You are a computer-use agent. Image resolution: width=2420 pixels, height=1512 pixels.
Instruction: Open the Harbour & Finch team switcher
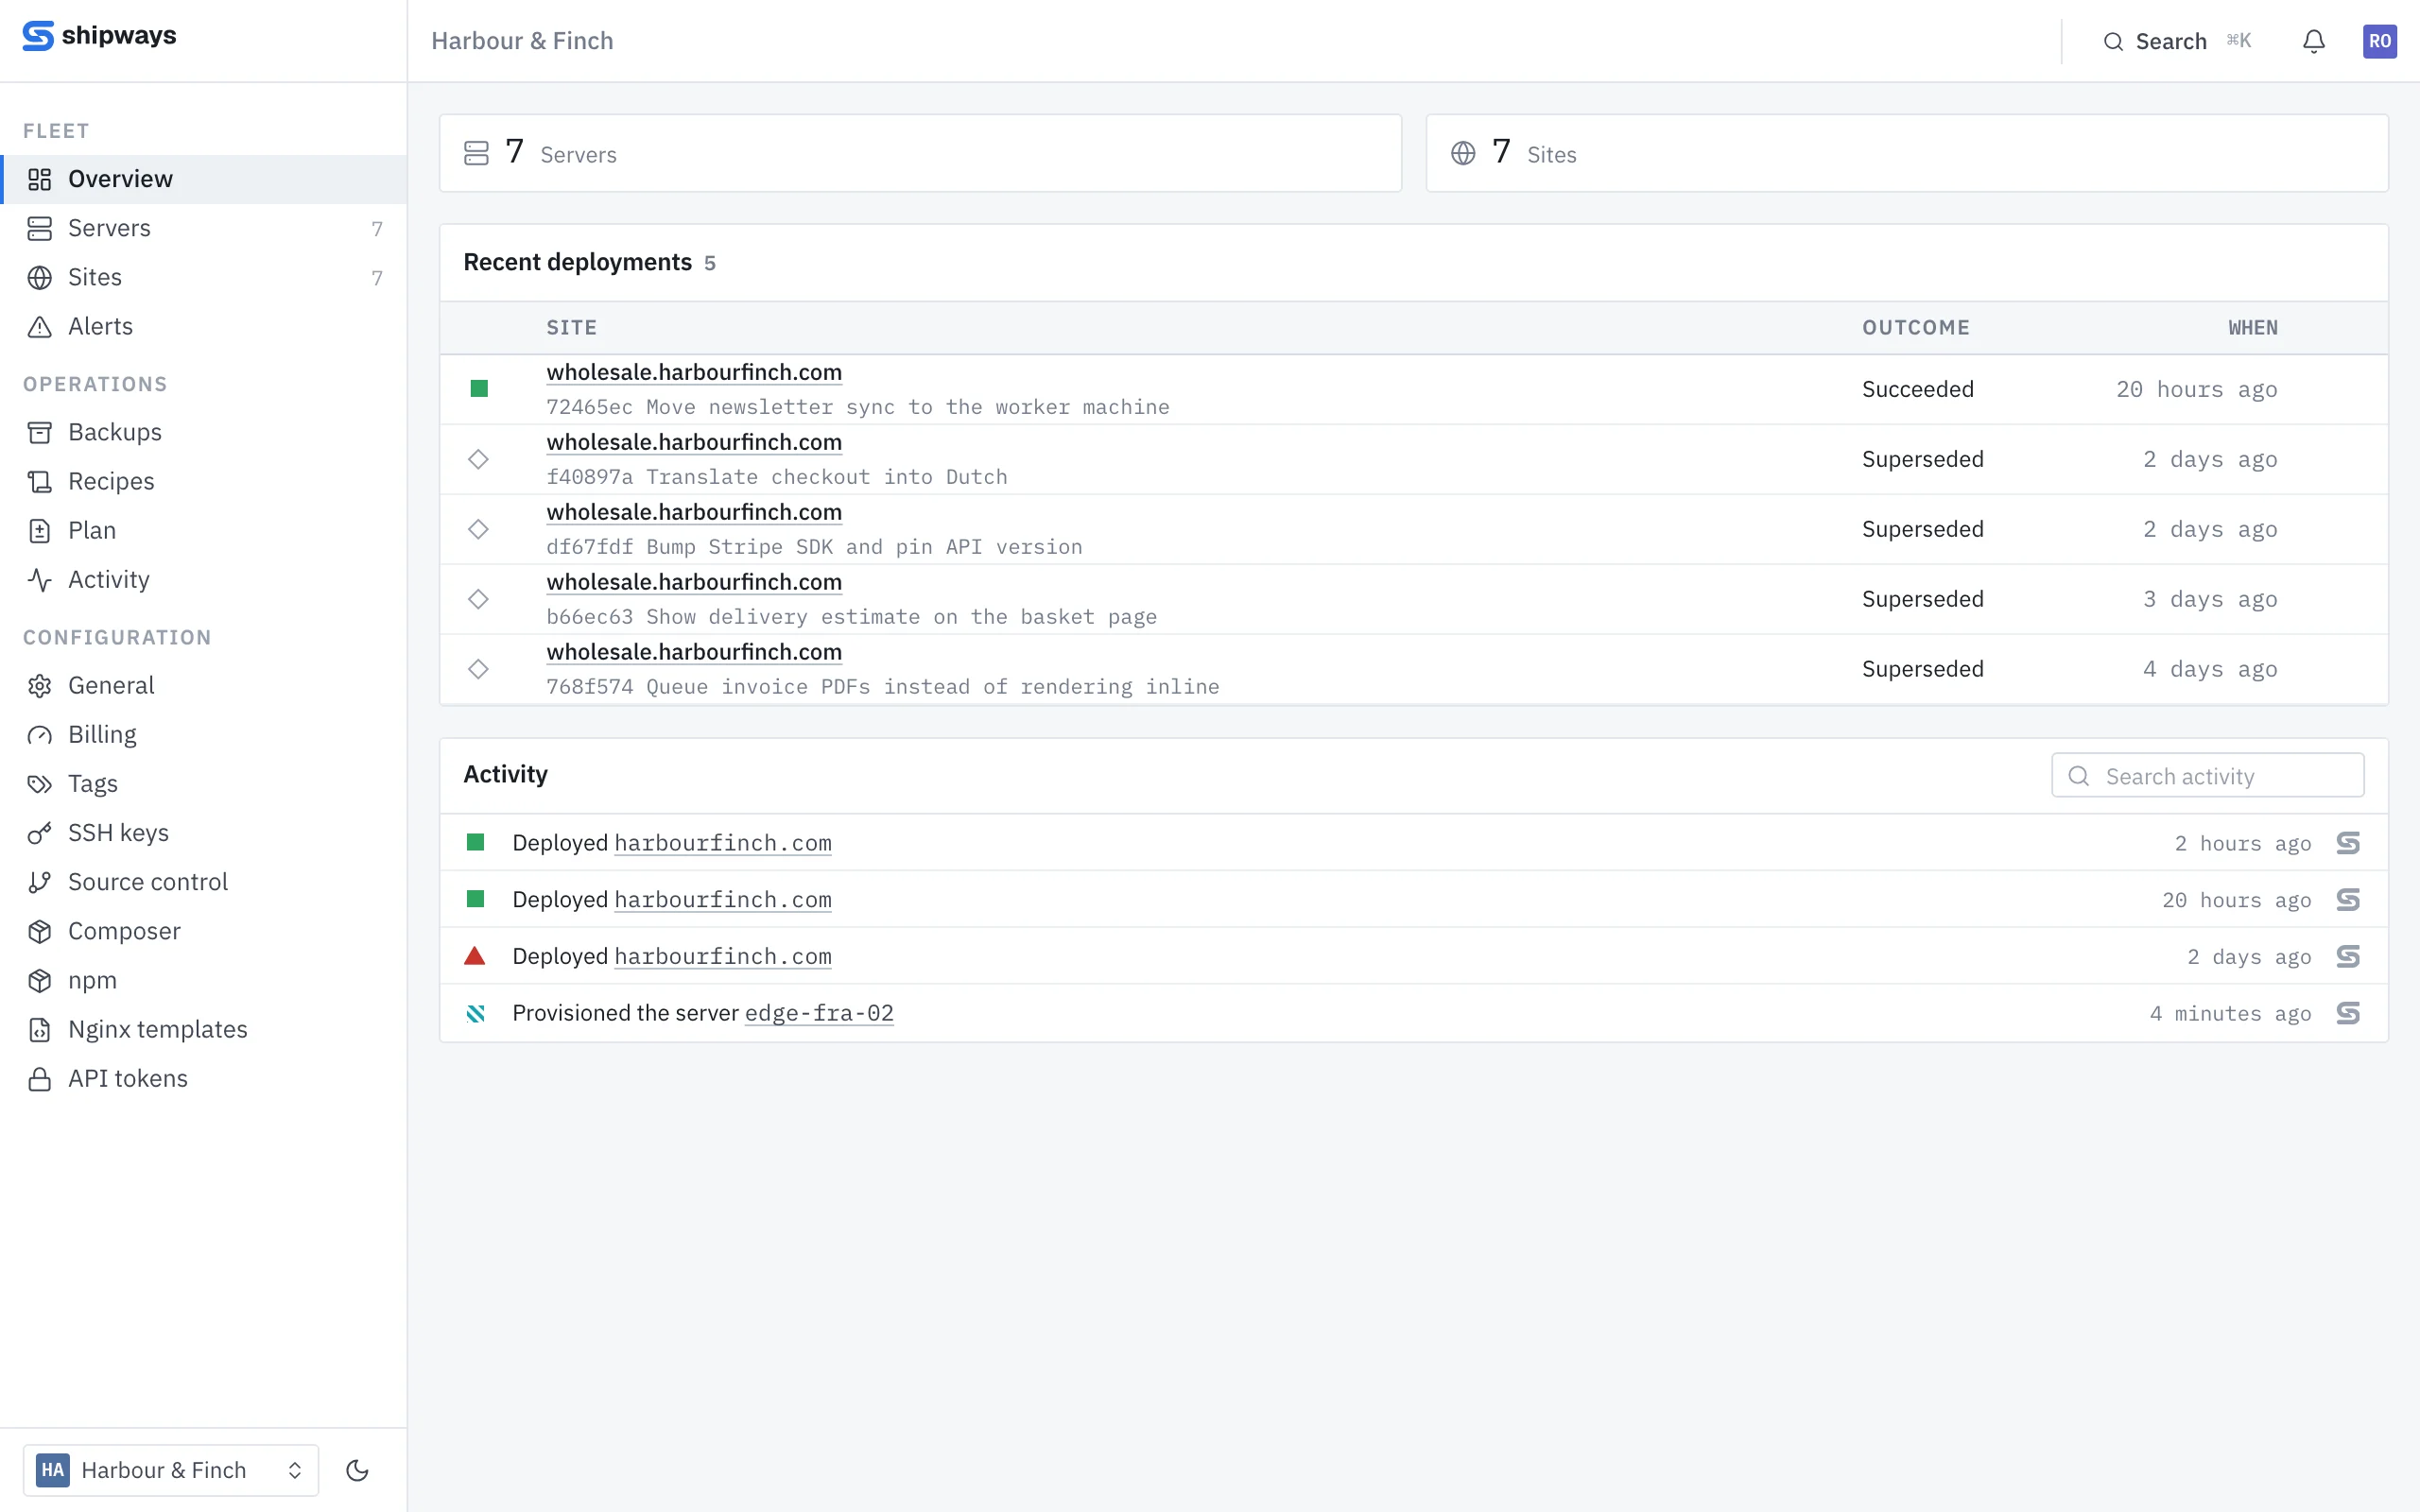(171, 1469)
